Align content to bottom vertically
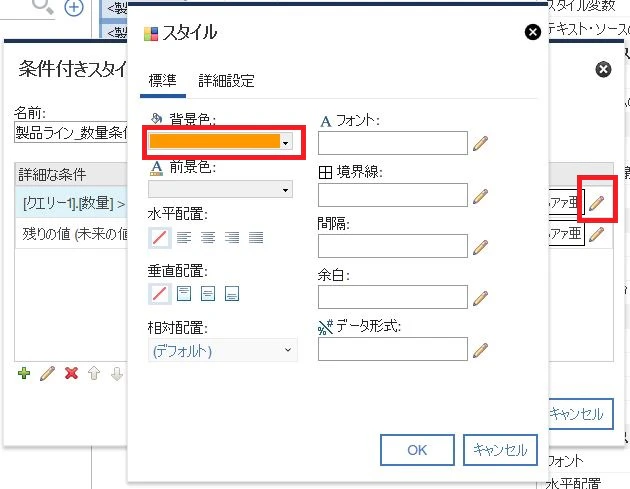Viewport: 630px width, 489px height. click(232, 294)
